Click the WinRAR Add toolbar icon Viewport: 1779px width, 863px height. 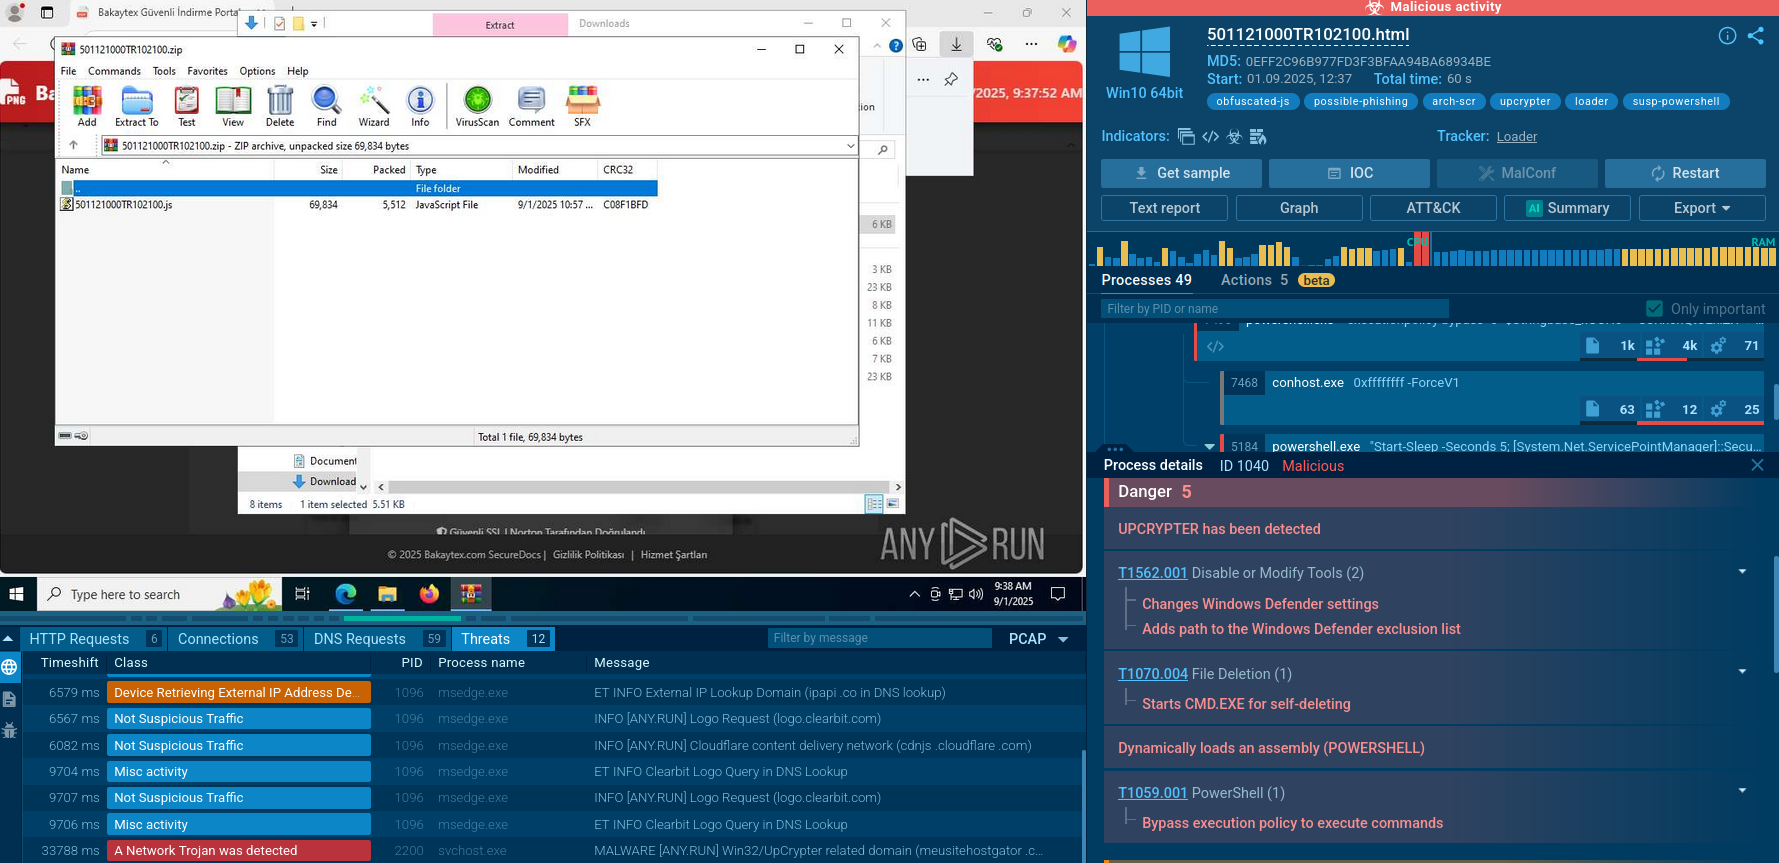coord(87,106)
